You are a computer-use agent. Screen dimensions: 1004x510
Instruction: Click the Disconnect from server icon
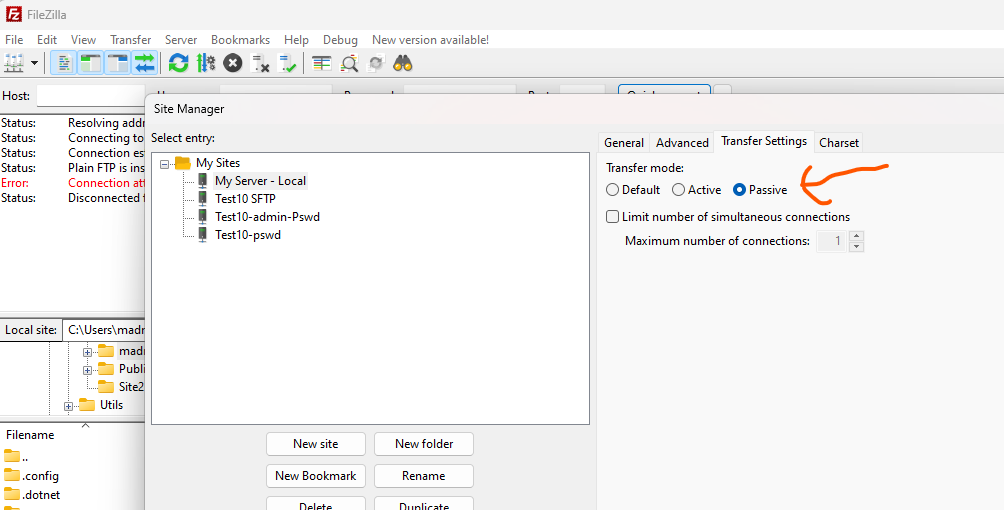260,63
